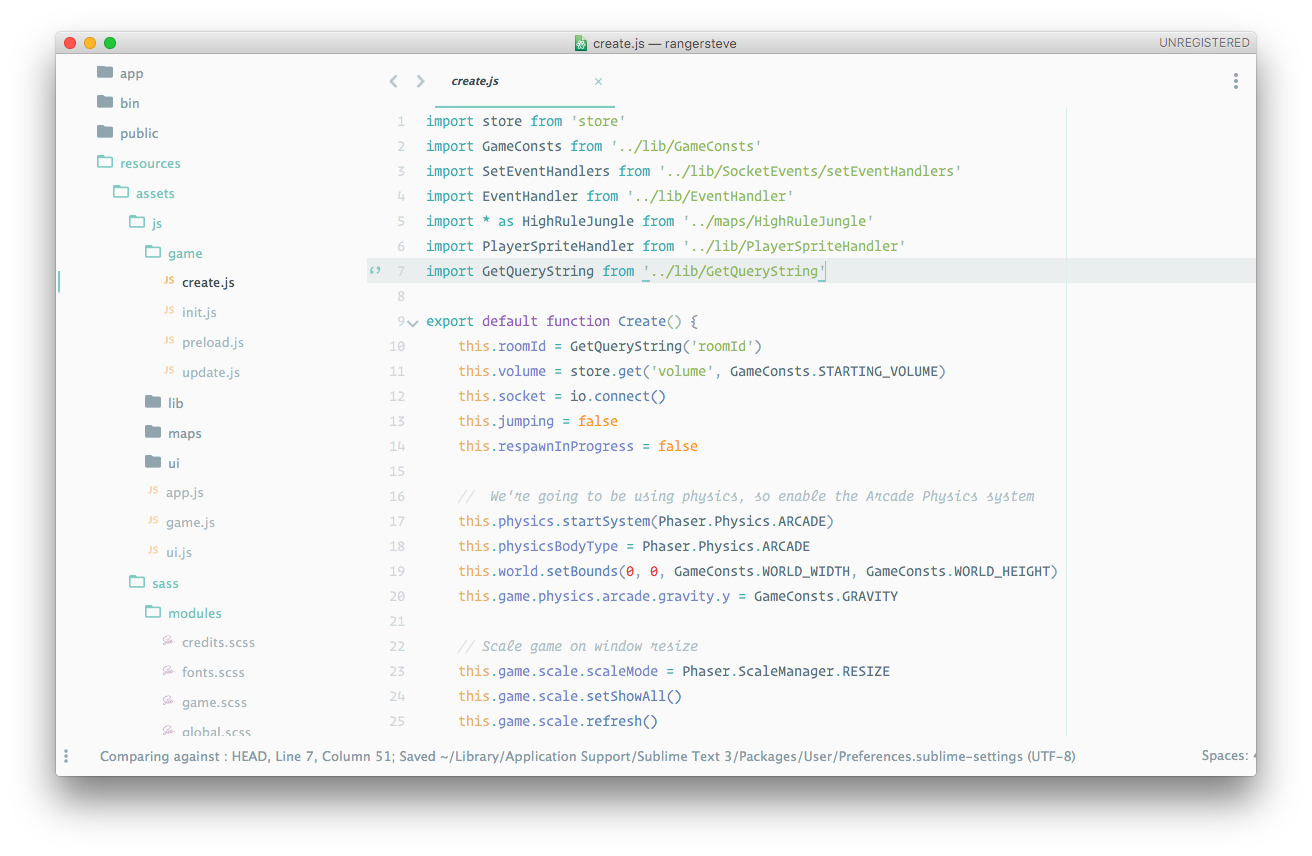Viewport: 1312px width, 856px height.
Task: Click the back navigation arrow
Action: pos(393,81)
